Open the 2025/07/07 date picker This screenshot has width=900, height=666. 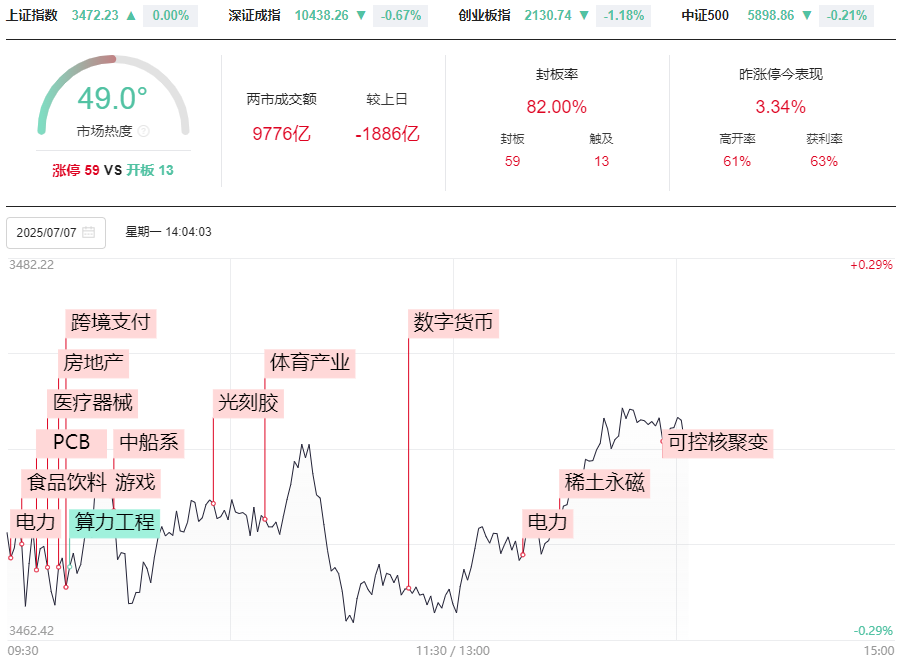(48, 232)
